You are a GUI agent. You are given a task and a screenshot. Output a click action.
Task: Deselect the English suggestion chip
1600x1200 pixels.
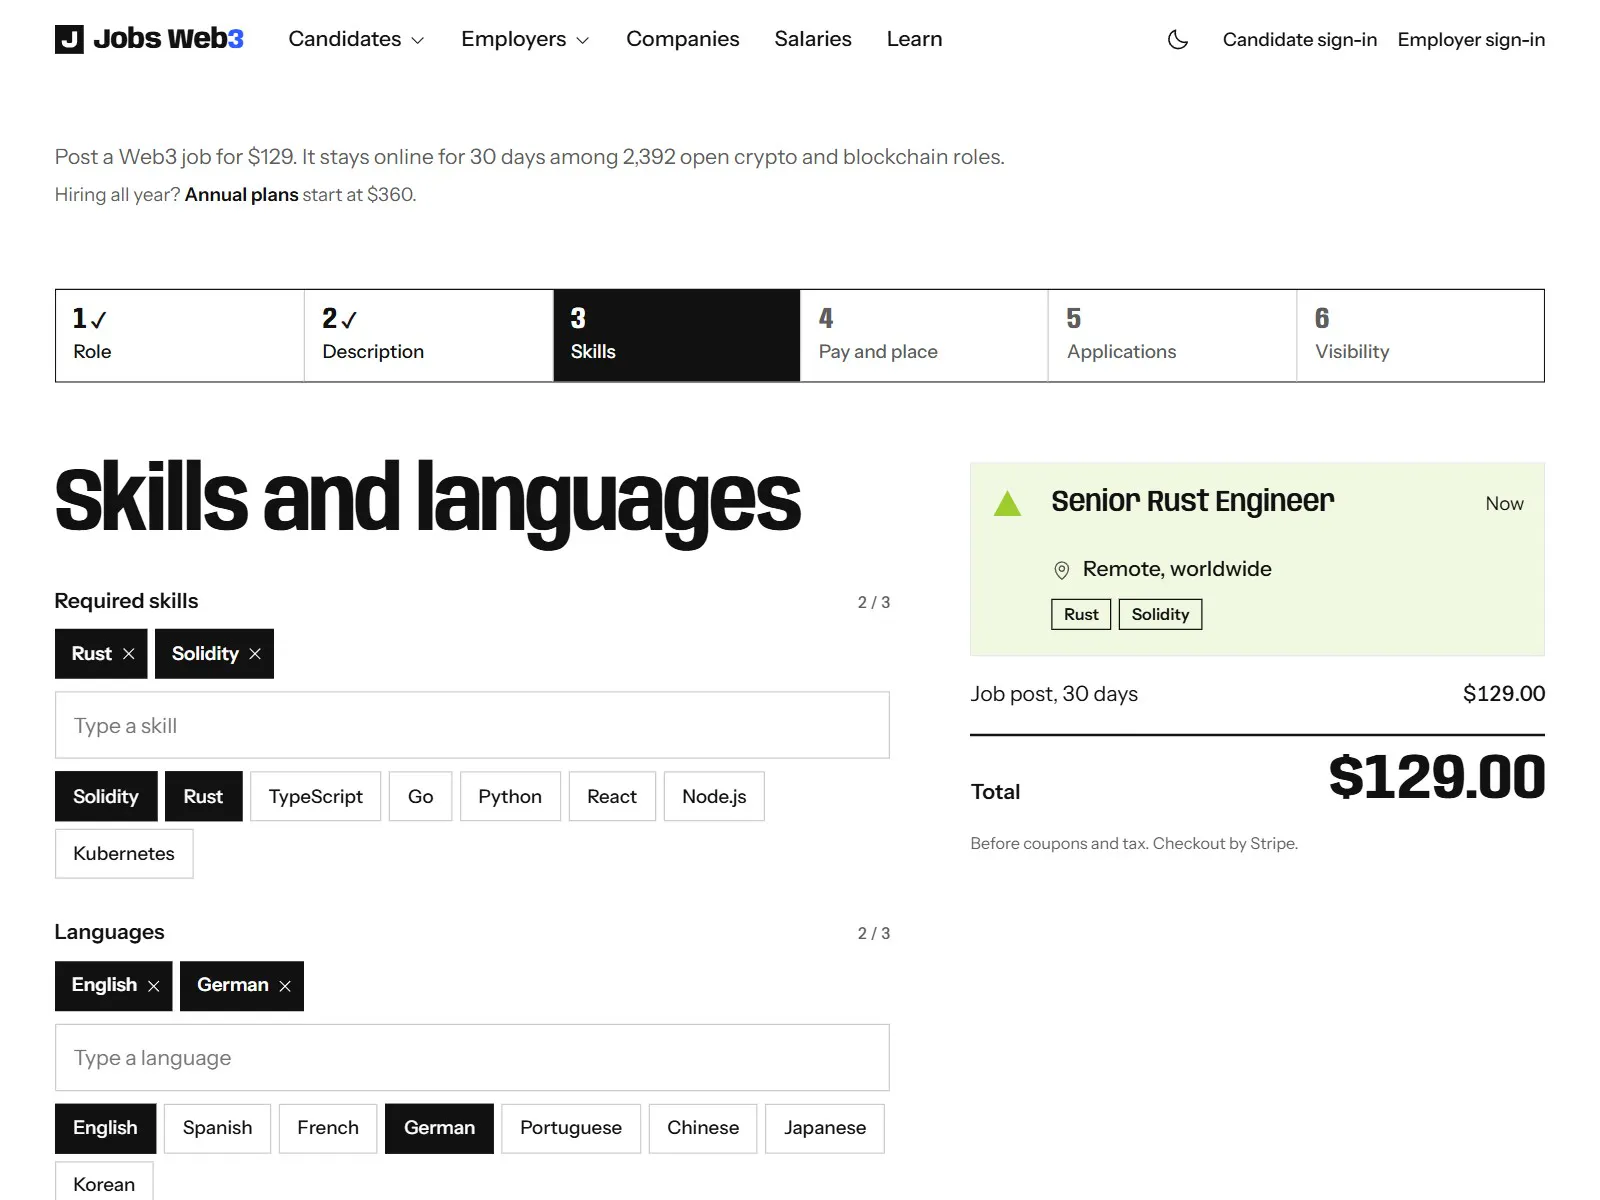(x=105, y=1128)
